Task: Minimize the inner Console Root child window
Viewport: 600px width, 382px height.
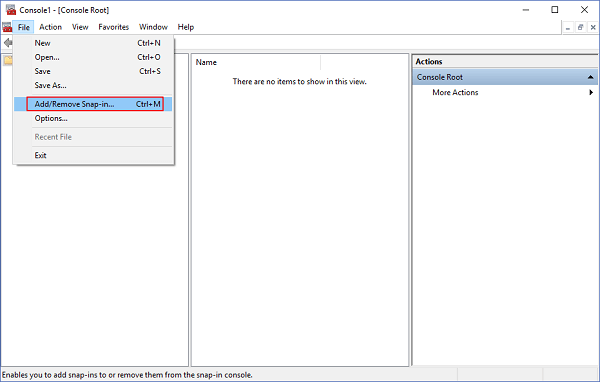Action: [568, 28]
